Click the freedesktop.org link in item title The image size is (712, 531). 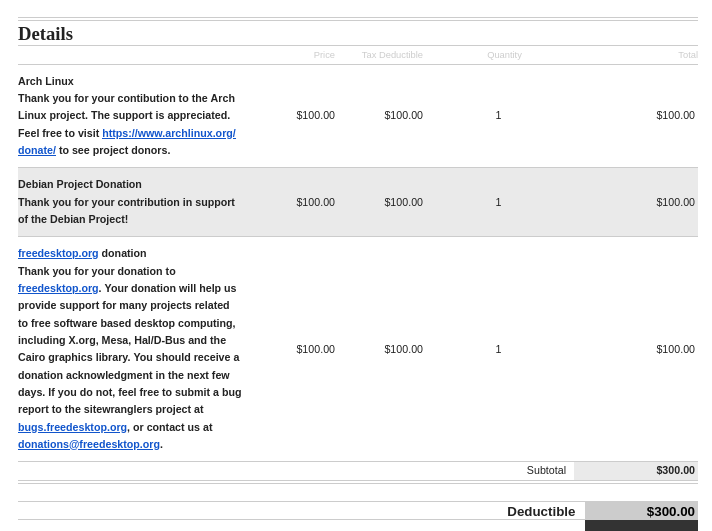(58, 253)
